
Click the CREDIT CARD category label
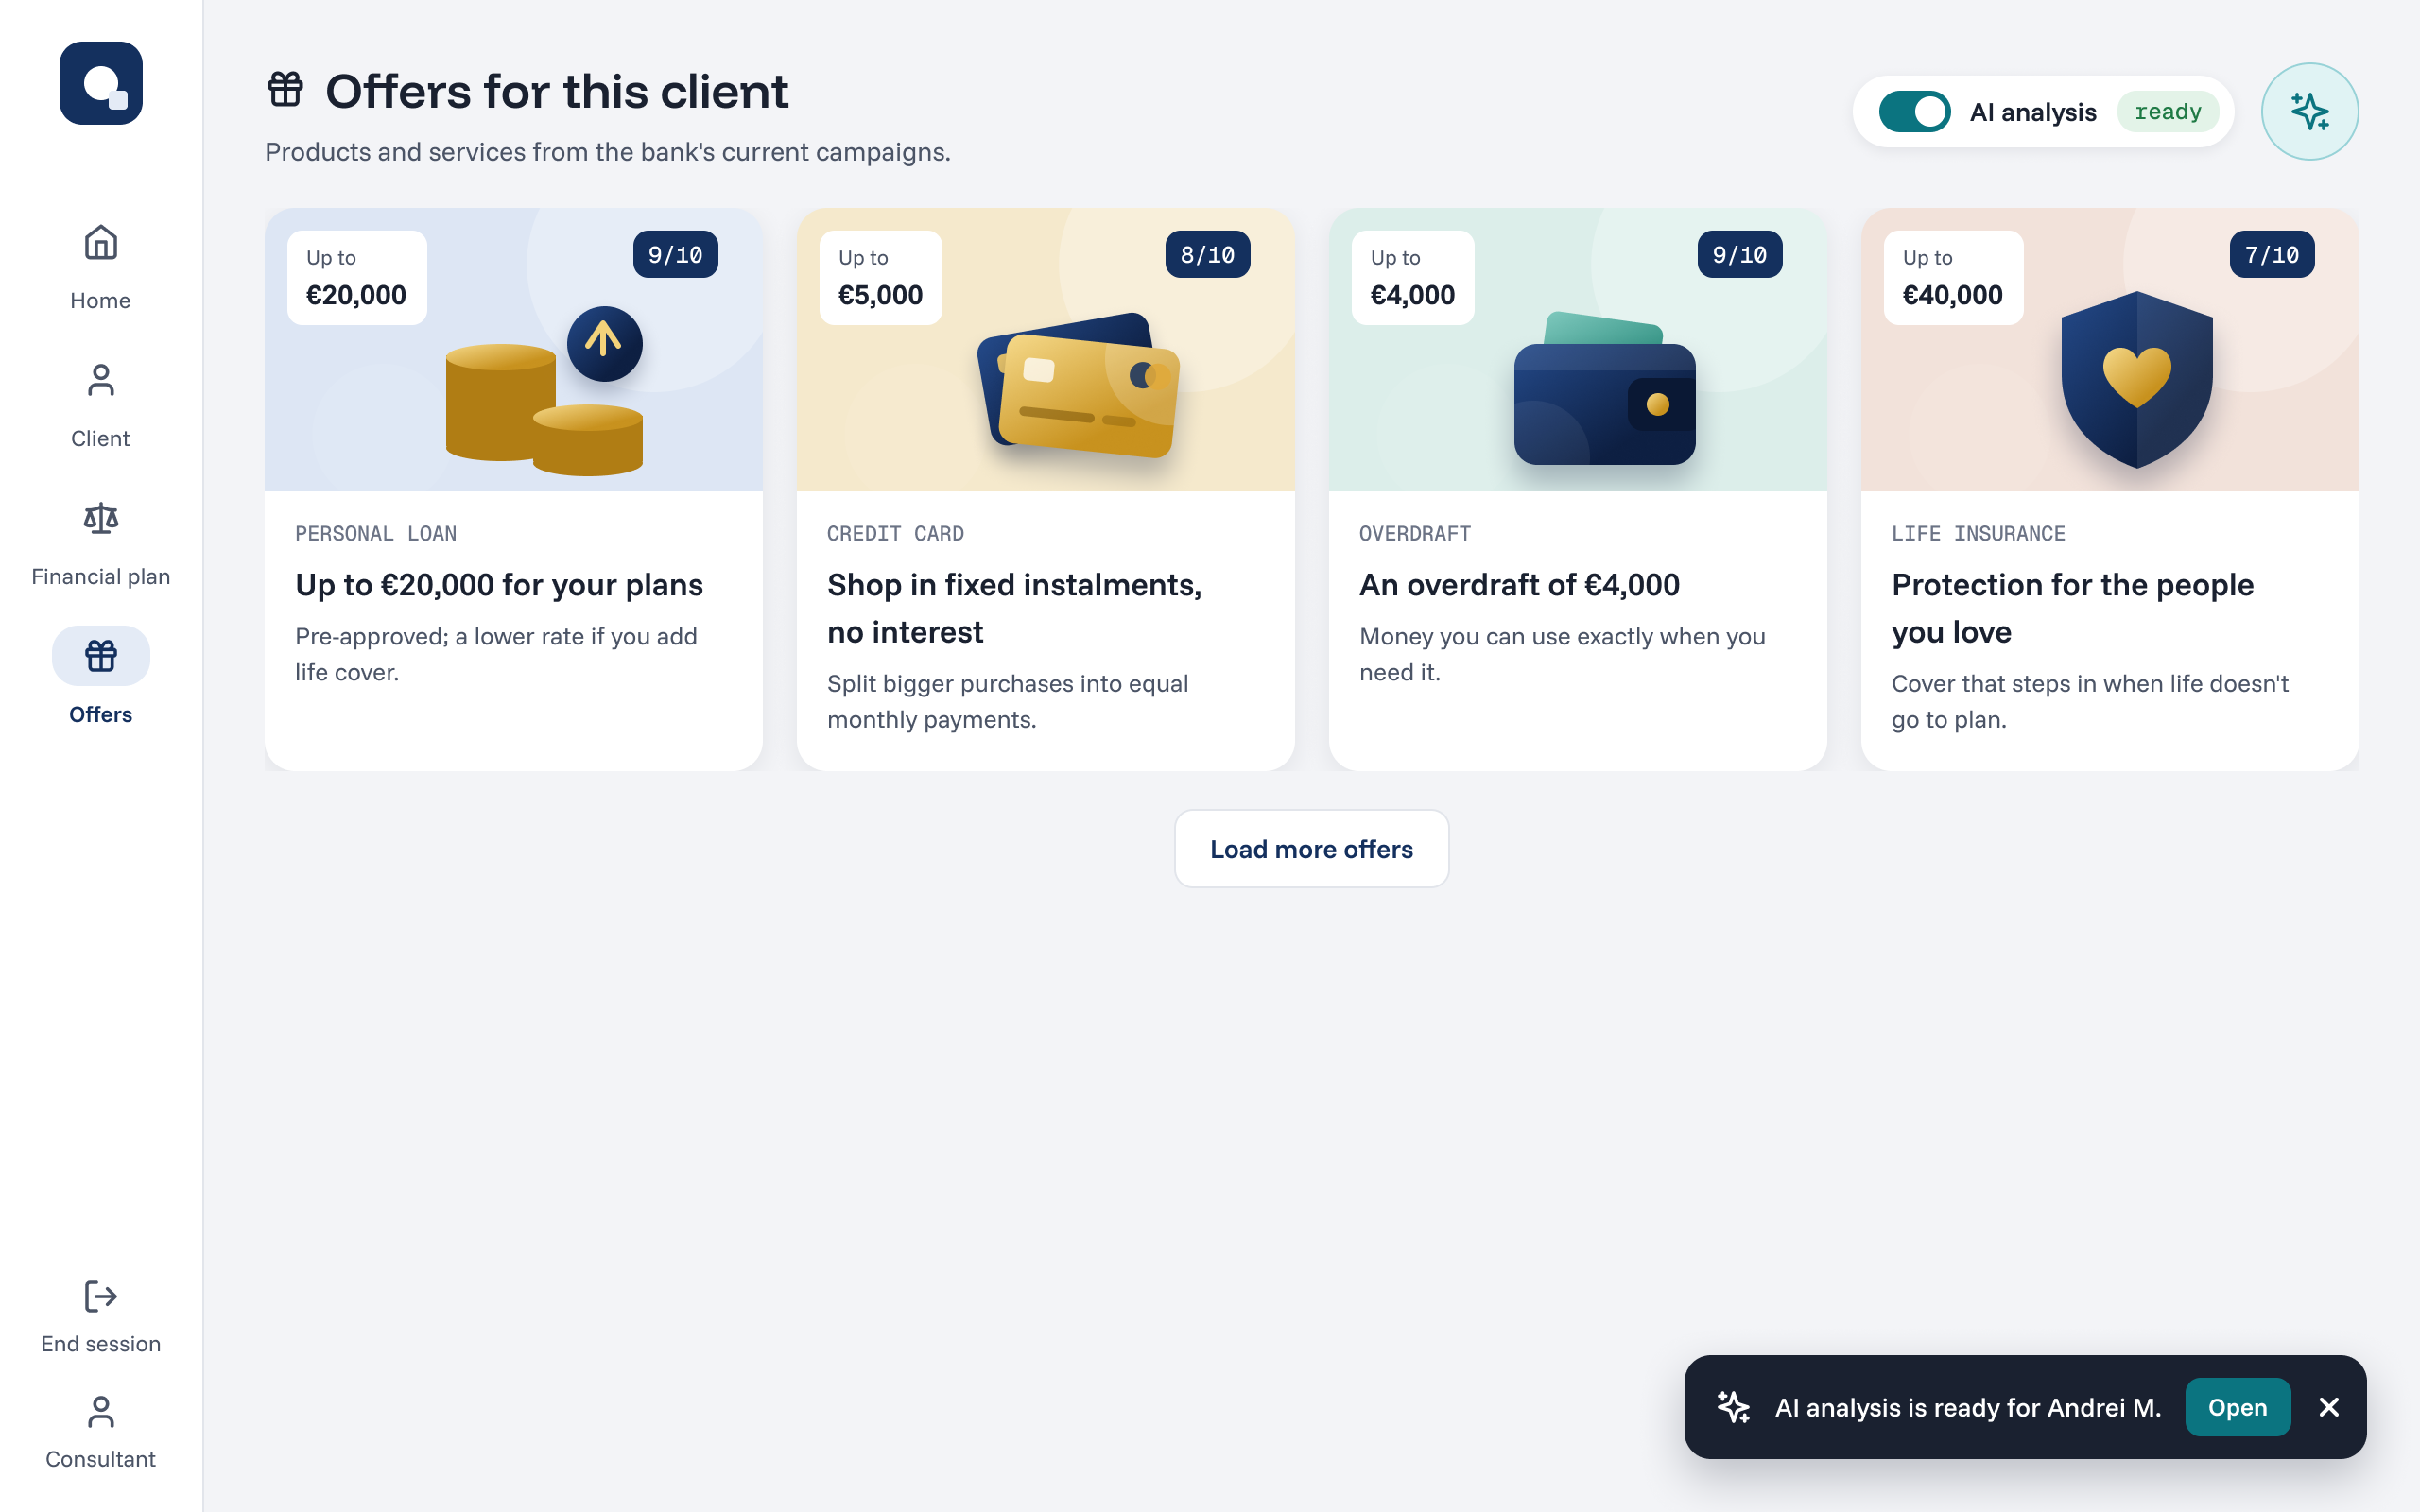tap(896, 534)
